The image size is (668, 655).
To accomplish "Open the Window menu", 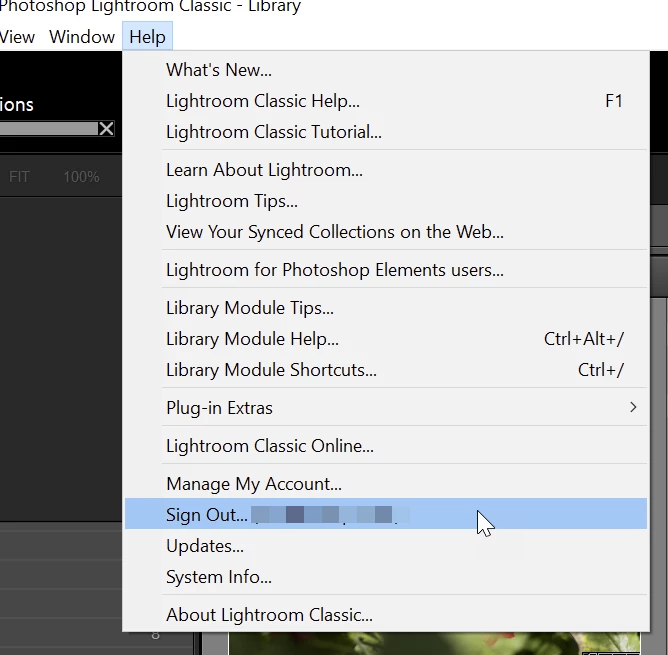I will coord(82,37).
